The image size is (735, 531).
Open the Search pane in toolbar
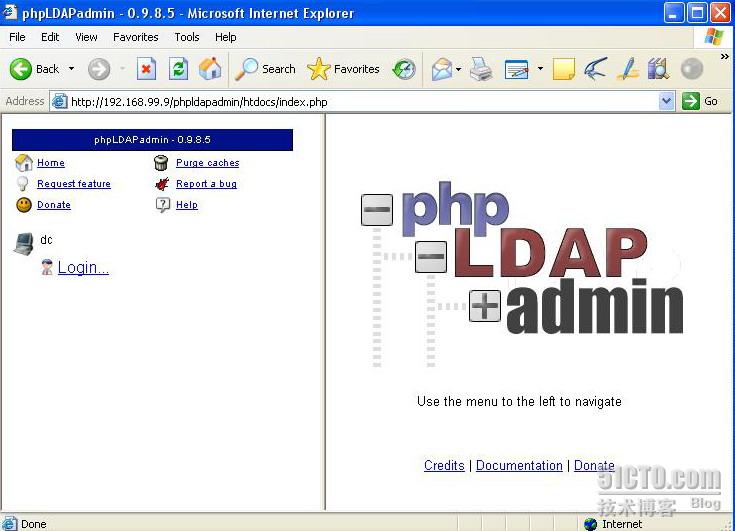[265, 69]
